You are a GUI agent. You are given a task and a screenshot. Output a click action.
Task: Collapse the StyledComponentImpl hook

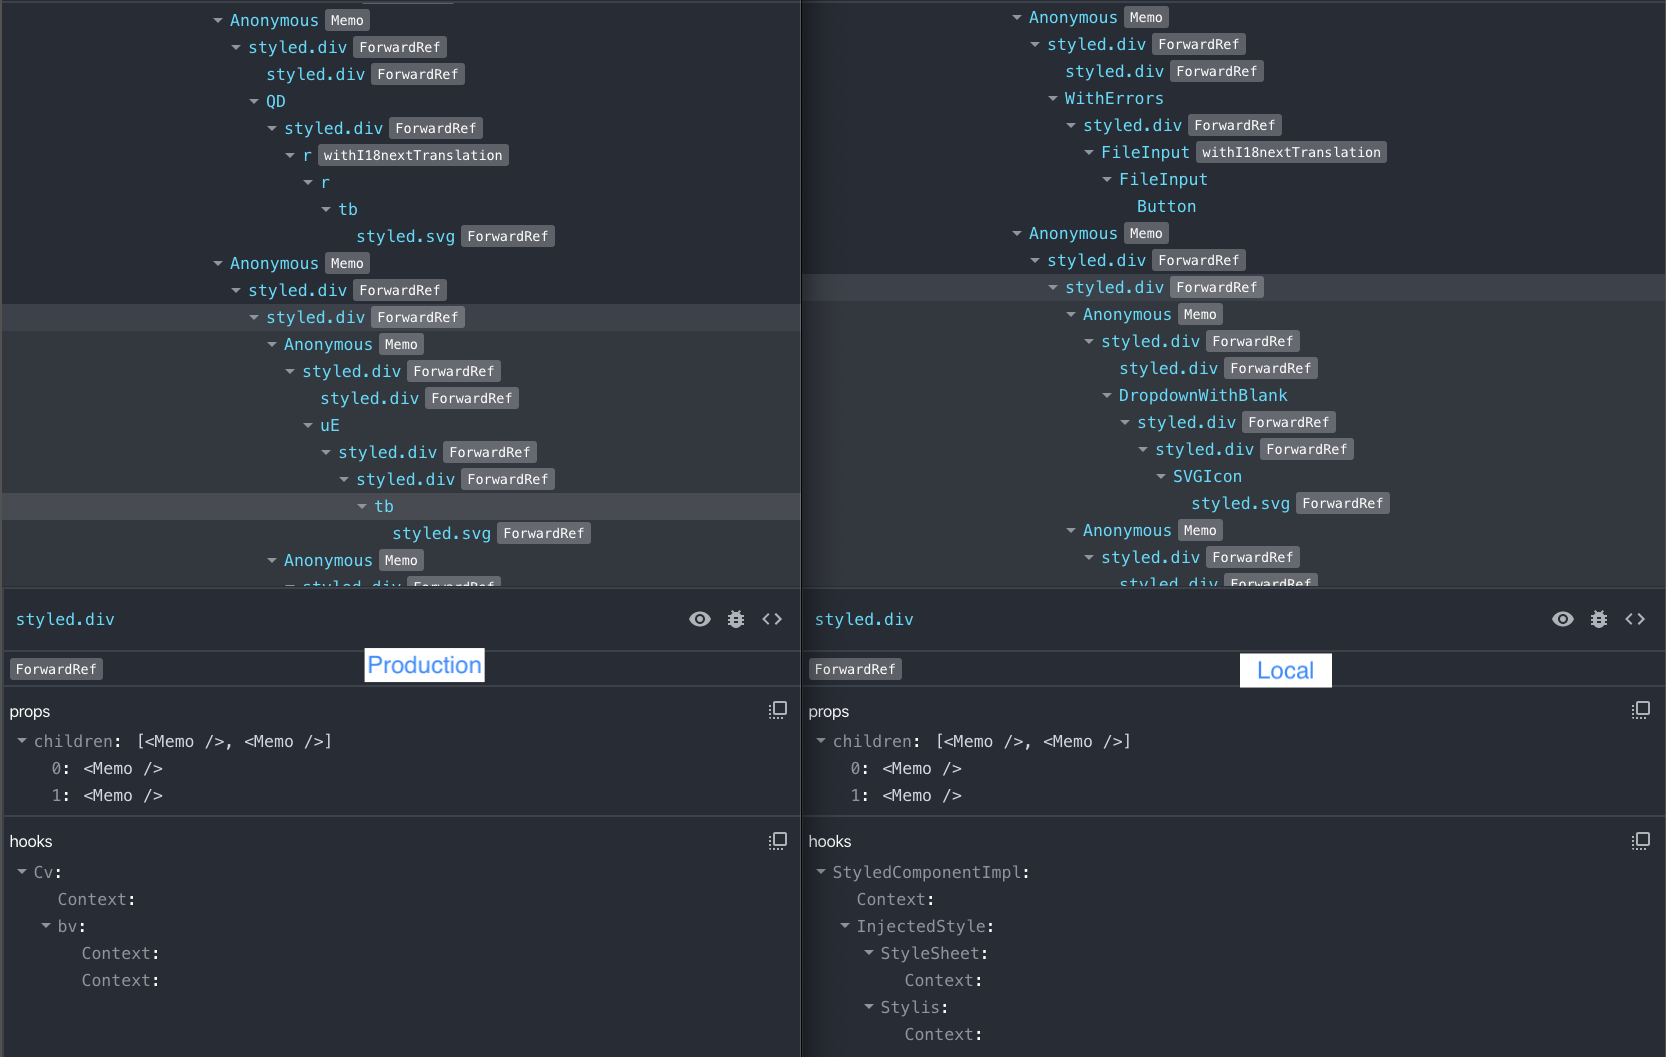[821, 872]
